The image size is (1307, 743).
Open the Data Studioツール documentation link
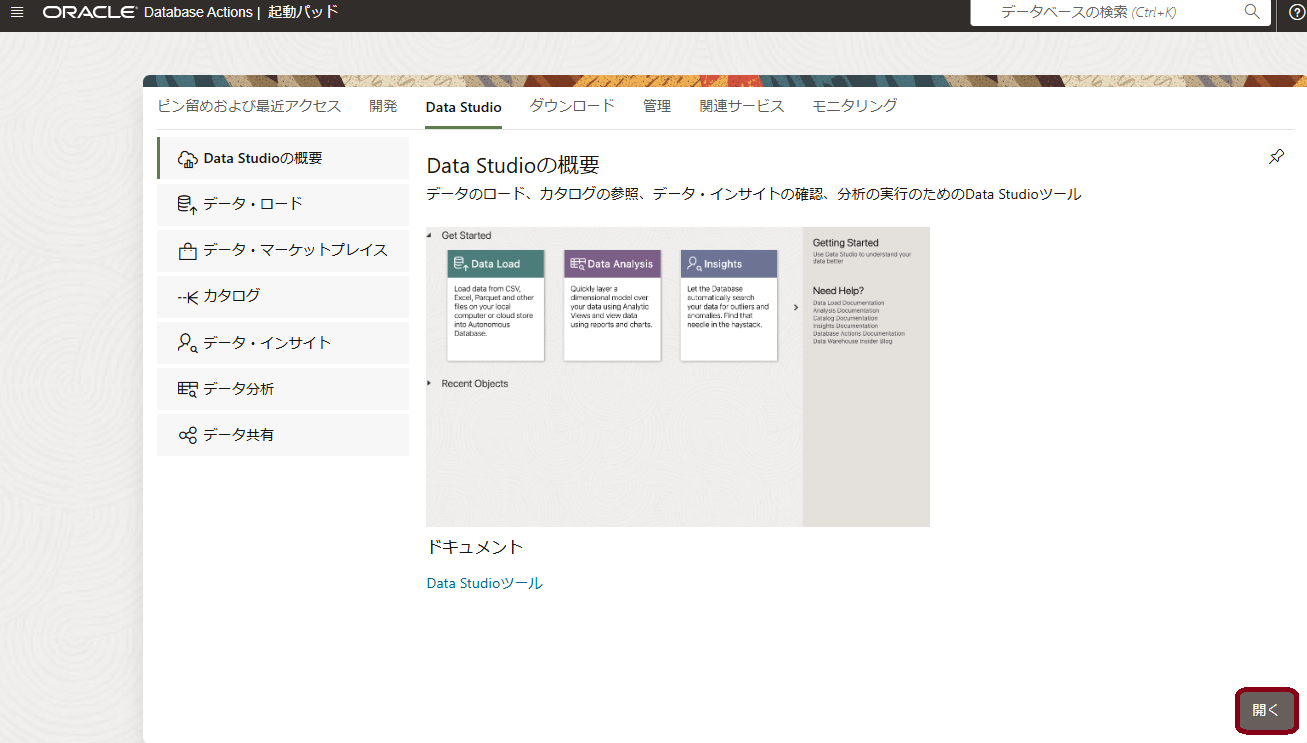click(484, 583)
